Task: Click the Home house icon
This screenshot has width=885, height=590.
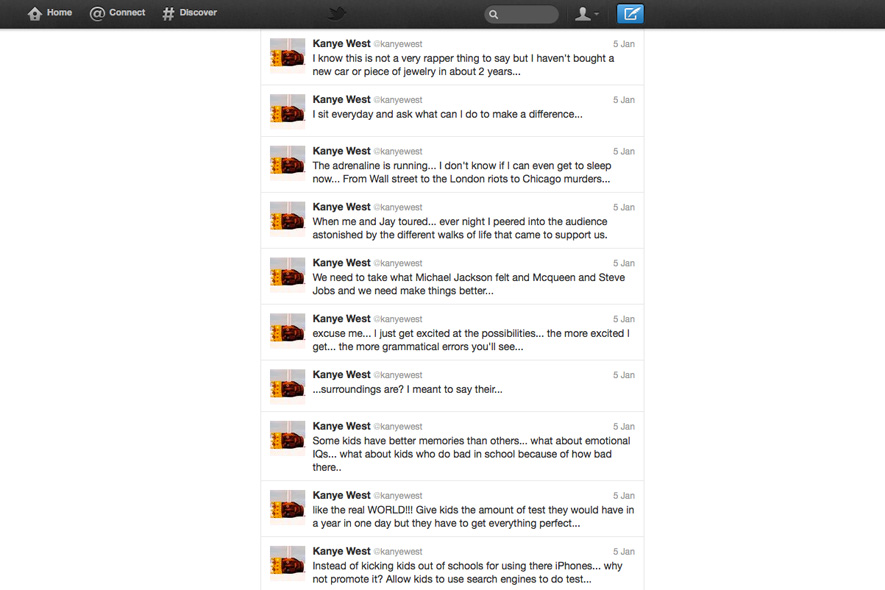Action: tap(34, 14)
